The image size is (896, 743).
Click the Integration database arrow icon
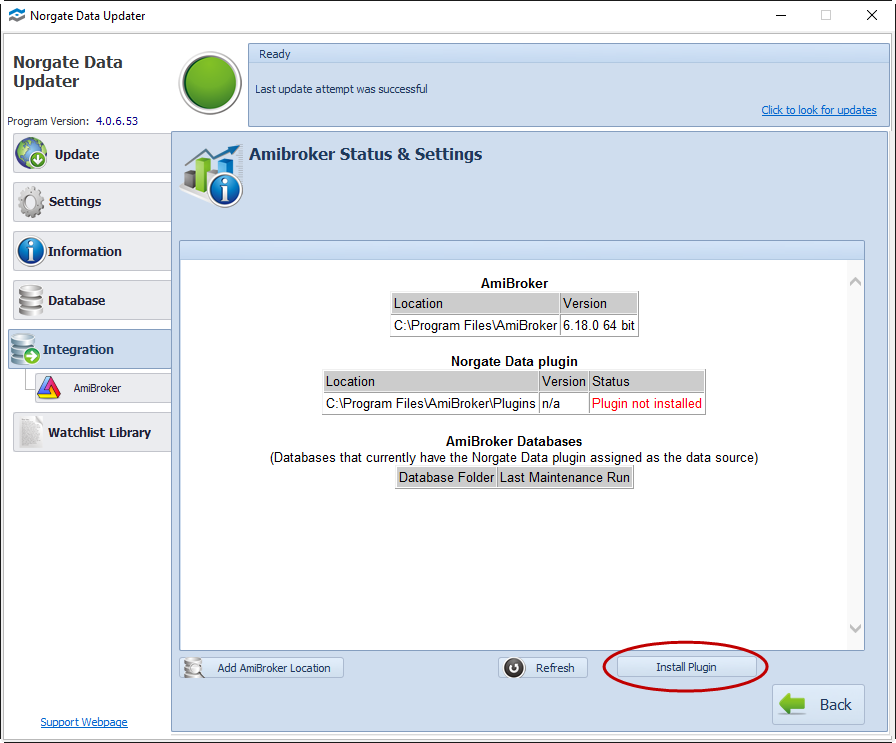coord(25,349)
